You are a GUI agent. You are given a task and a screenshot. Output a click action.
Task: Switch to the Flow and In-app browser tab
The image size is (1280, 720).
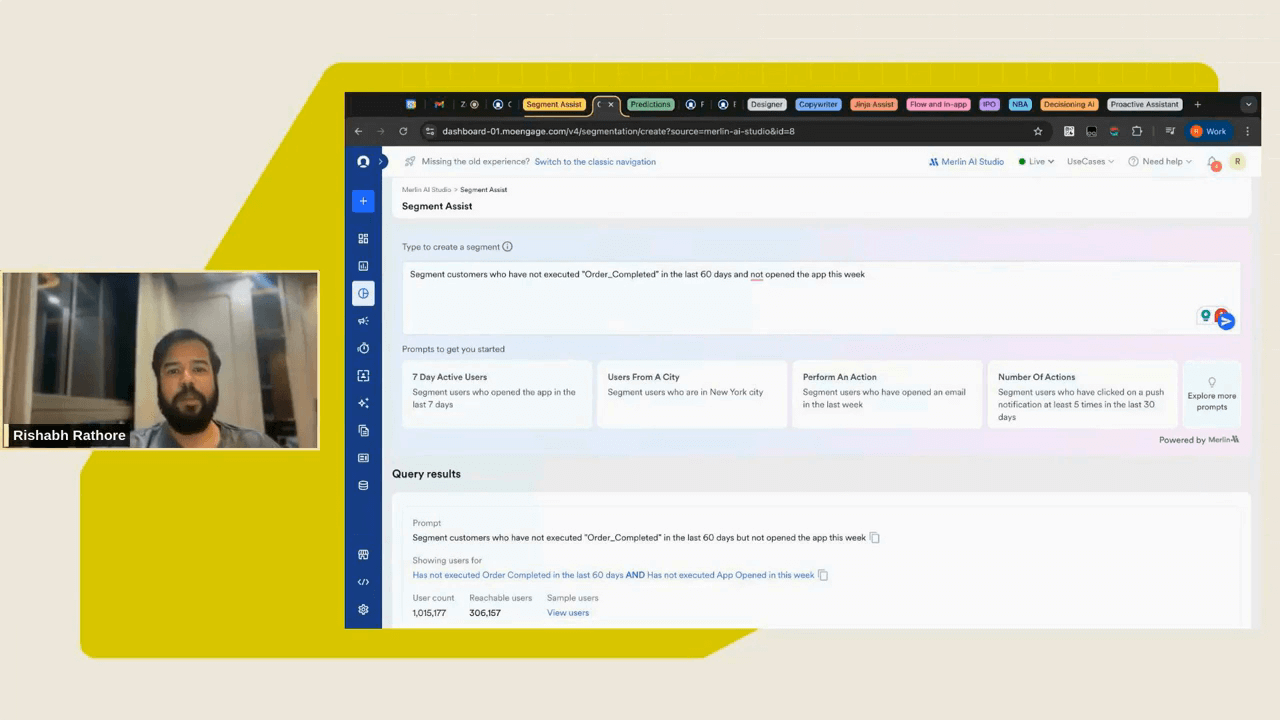click(x=938, y=104)
